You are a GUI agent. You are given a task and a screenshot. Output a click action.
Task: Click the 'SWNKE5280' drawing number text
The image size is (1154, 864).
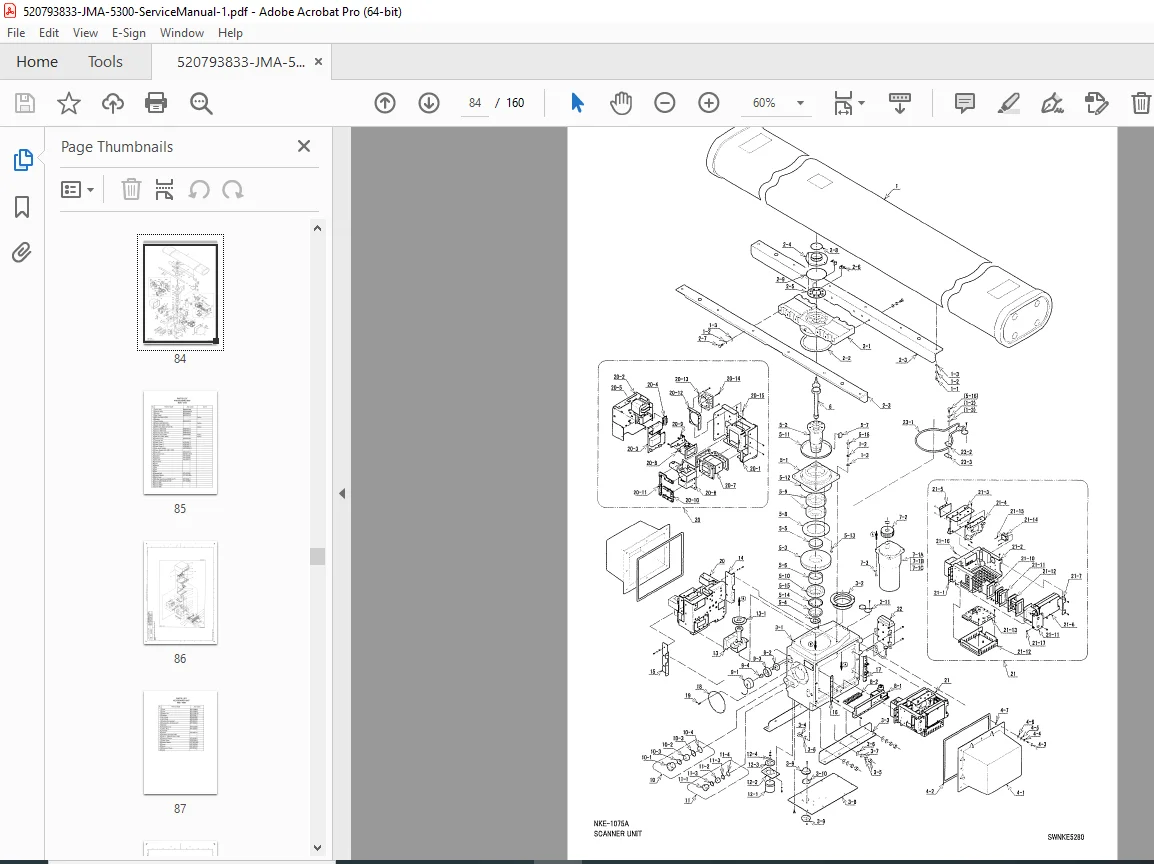(1066, 837)
